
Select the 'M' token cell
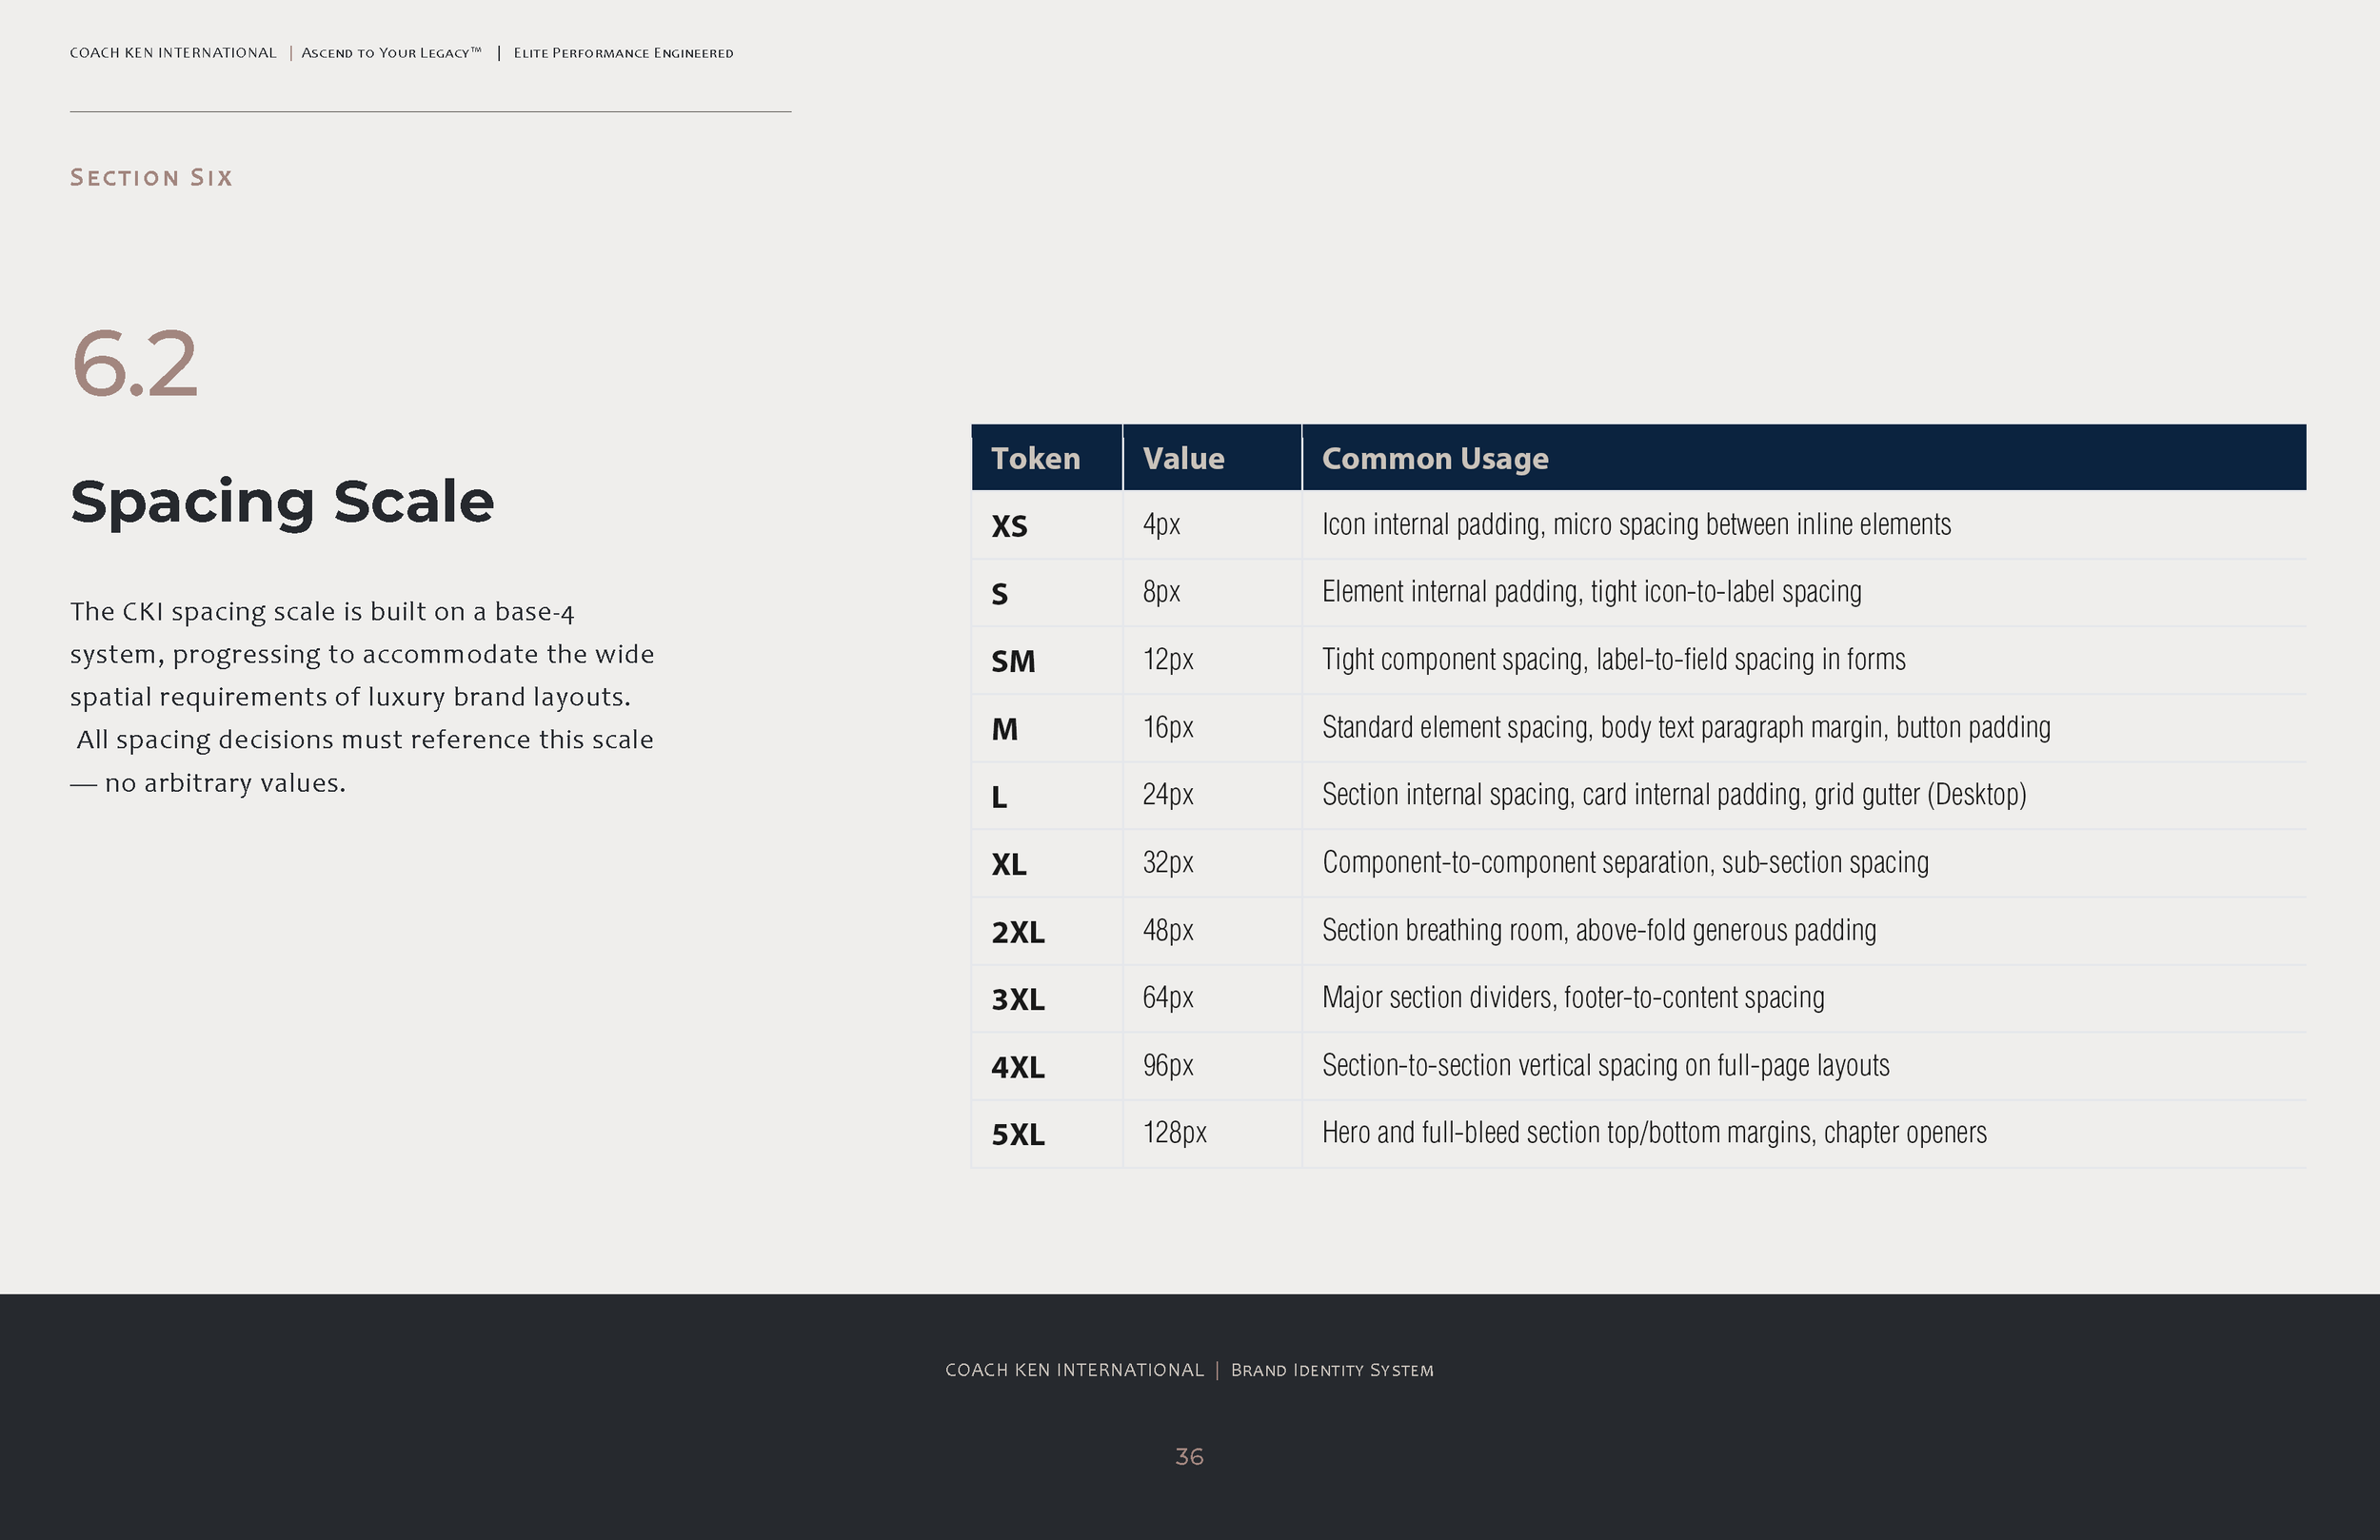click(x=1046, y=729)
